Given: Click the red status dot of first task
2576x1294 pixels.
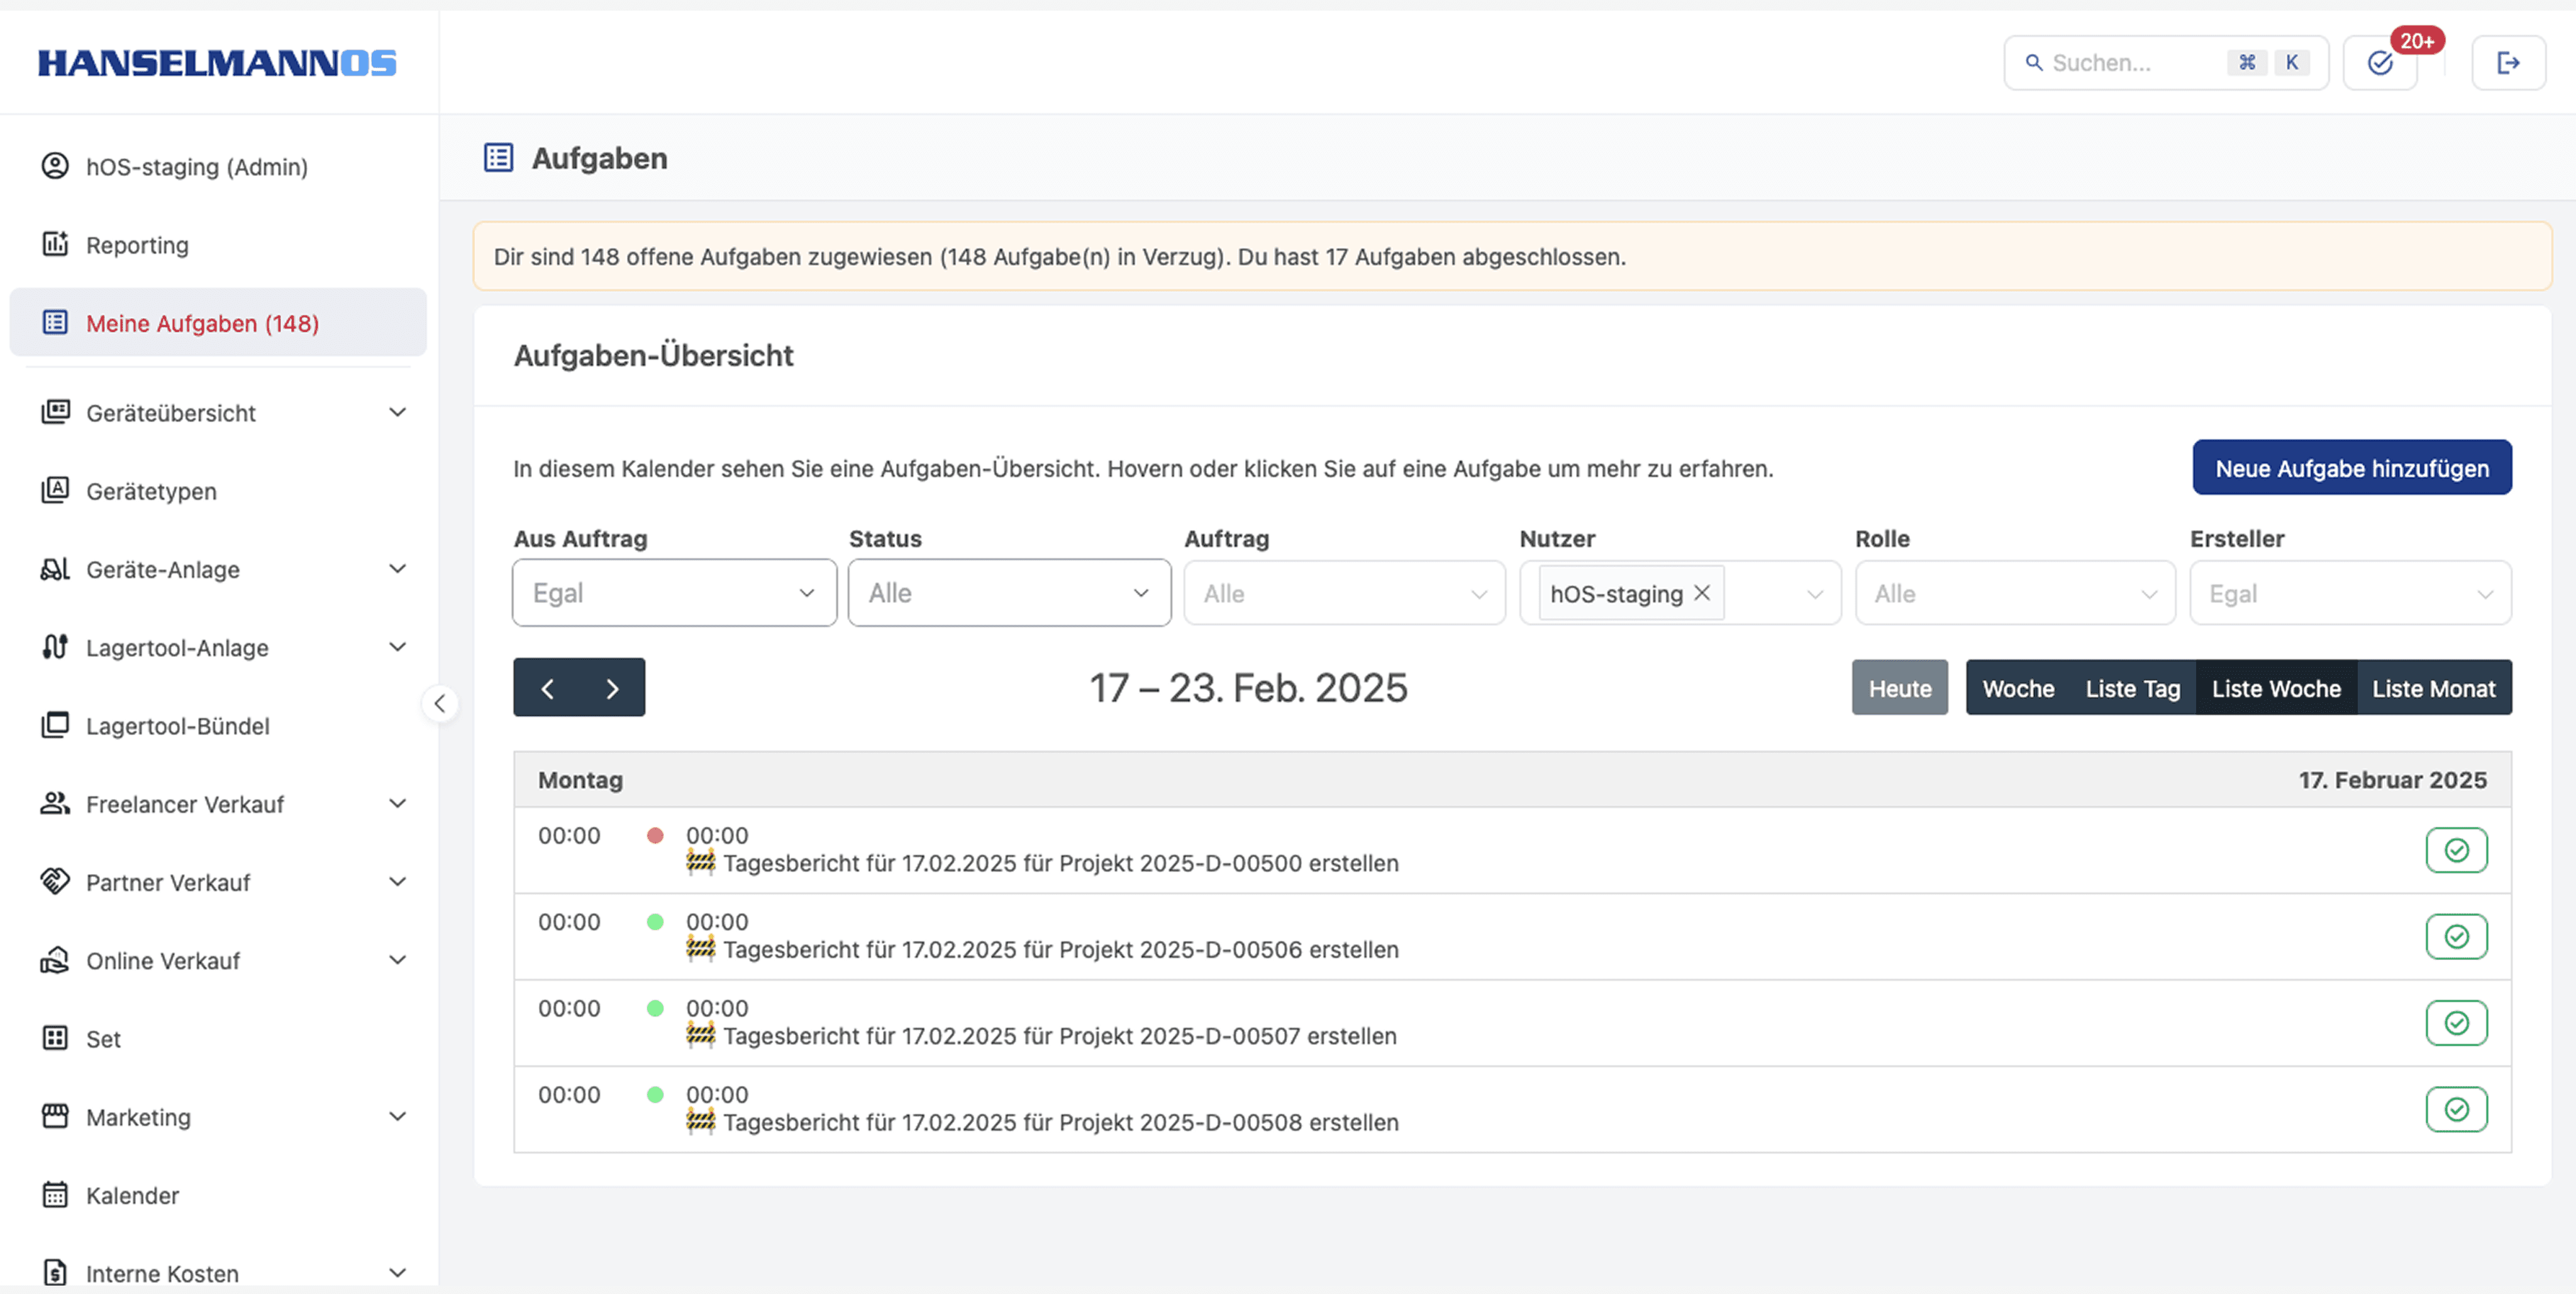Looking at the screenshot, I should tap(655, 835).
